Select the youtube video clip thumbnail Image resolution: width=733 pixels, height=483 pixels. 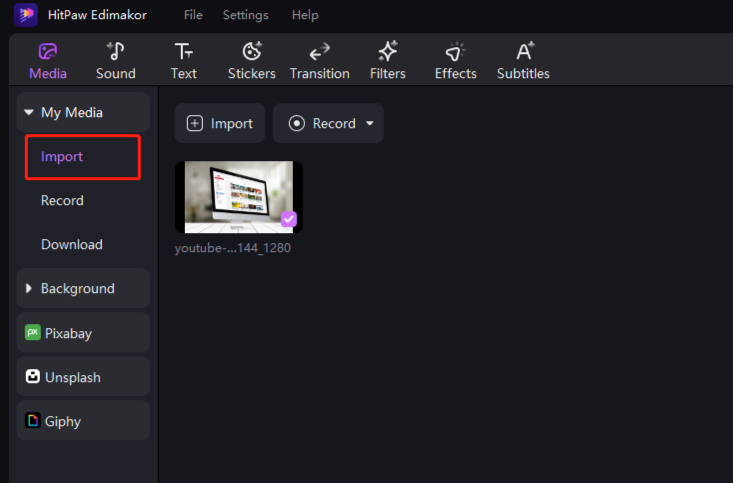pos(238,197)
